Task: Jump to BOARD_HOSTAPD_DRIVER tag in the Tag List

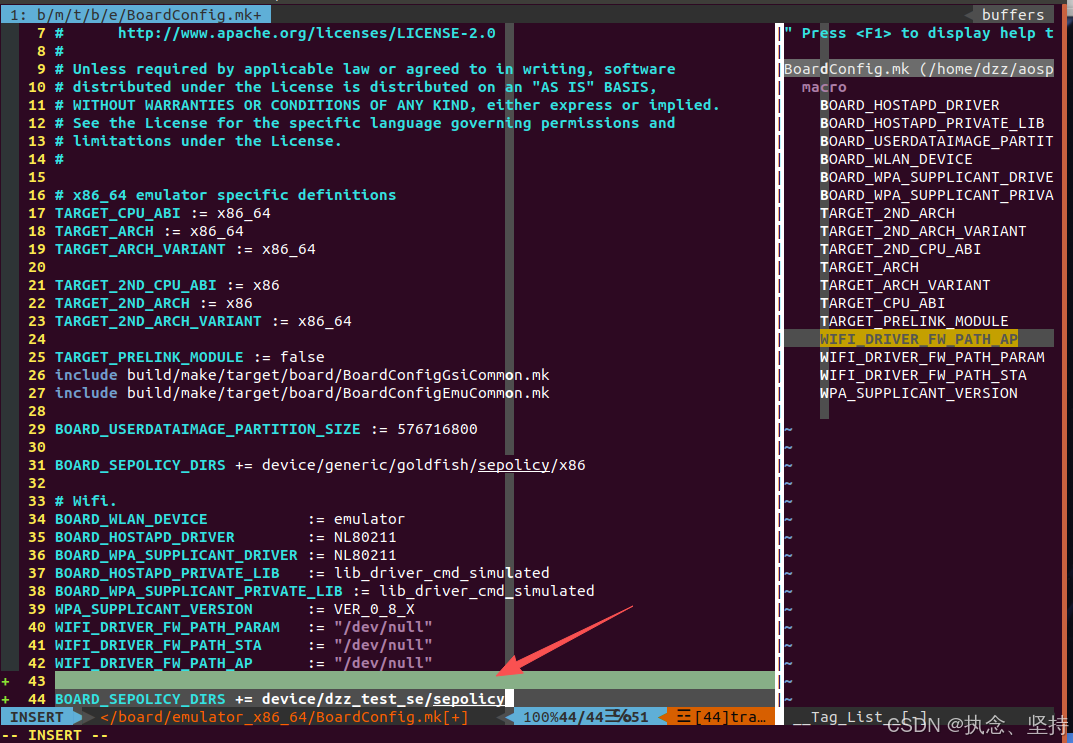Action: (x=909, y=105)
